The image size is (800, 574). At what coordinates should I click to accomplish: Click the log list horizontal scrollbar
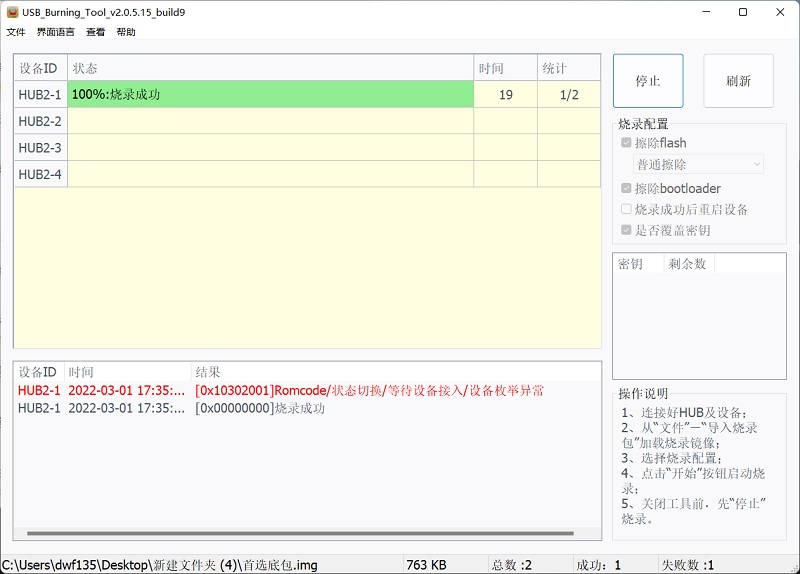301,534
